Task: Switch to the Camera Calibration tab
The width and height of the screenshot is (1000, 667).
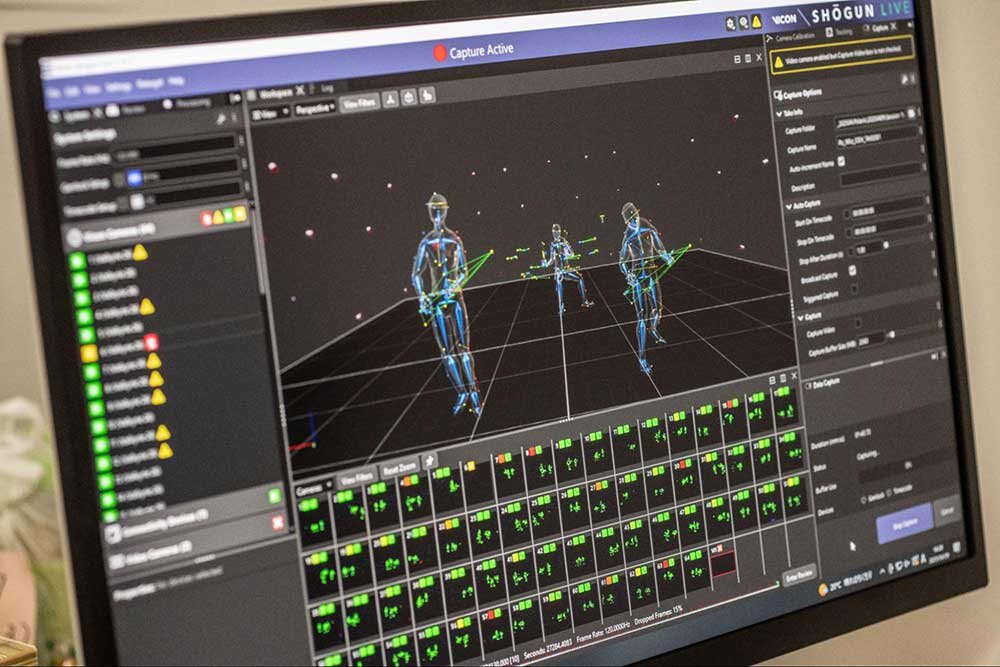Action: (793, 37)
